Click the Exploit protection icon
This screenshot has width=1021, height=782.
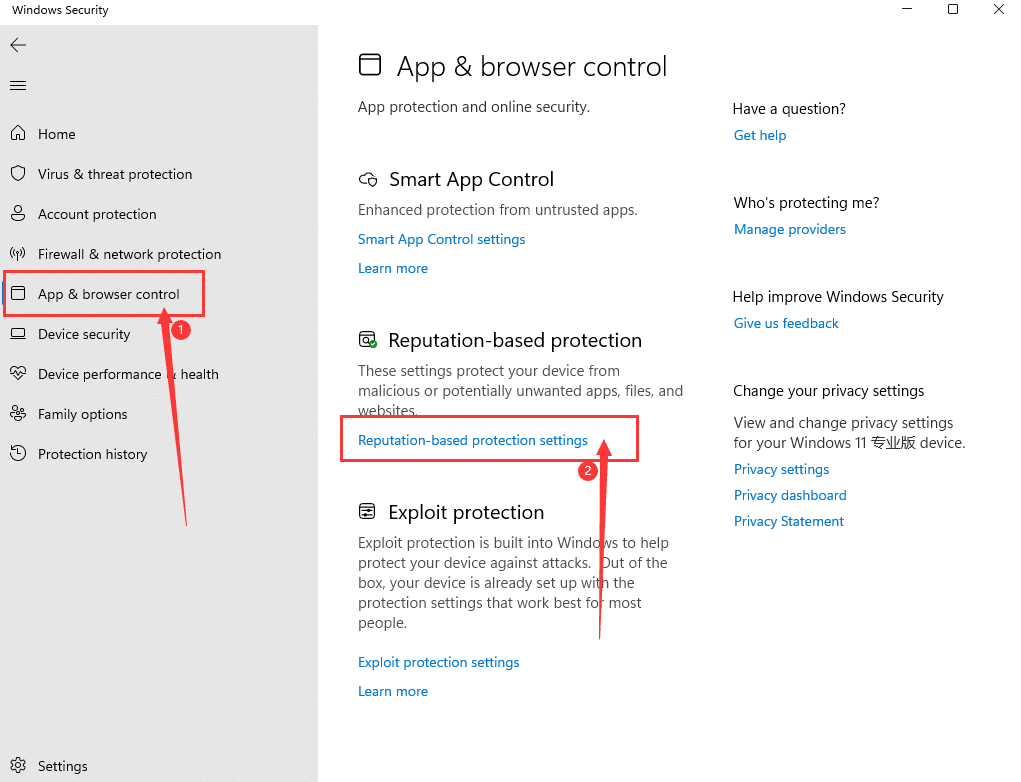coord(367,512)
